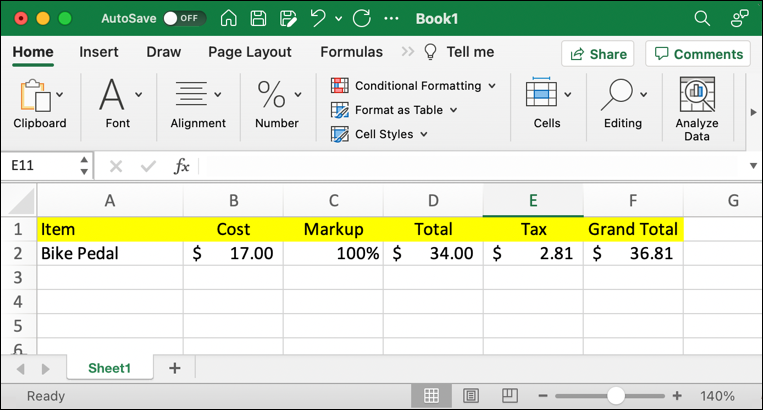Select the Markup 100% cell

pyautogui.click(x=333, y=253)
